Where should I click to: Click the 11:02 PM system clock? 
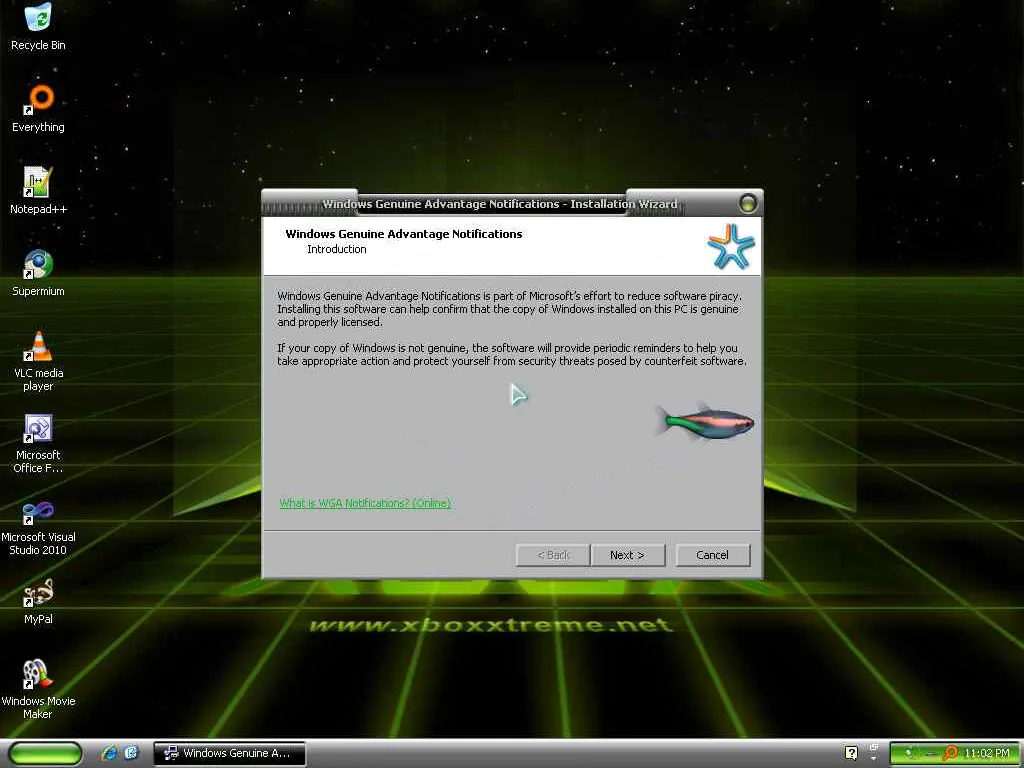(x=987, y=753)
